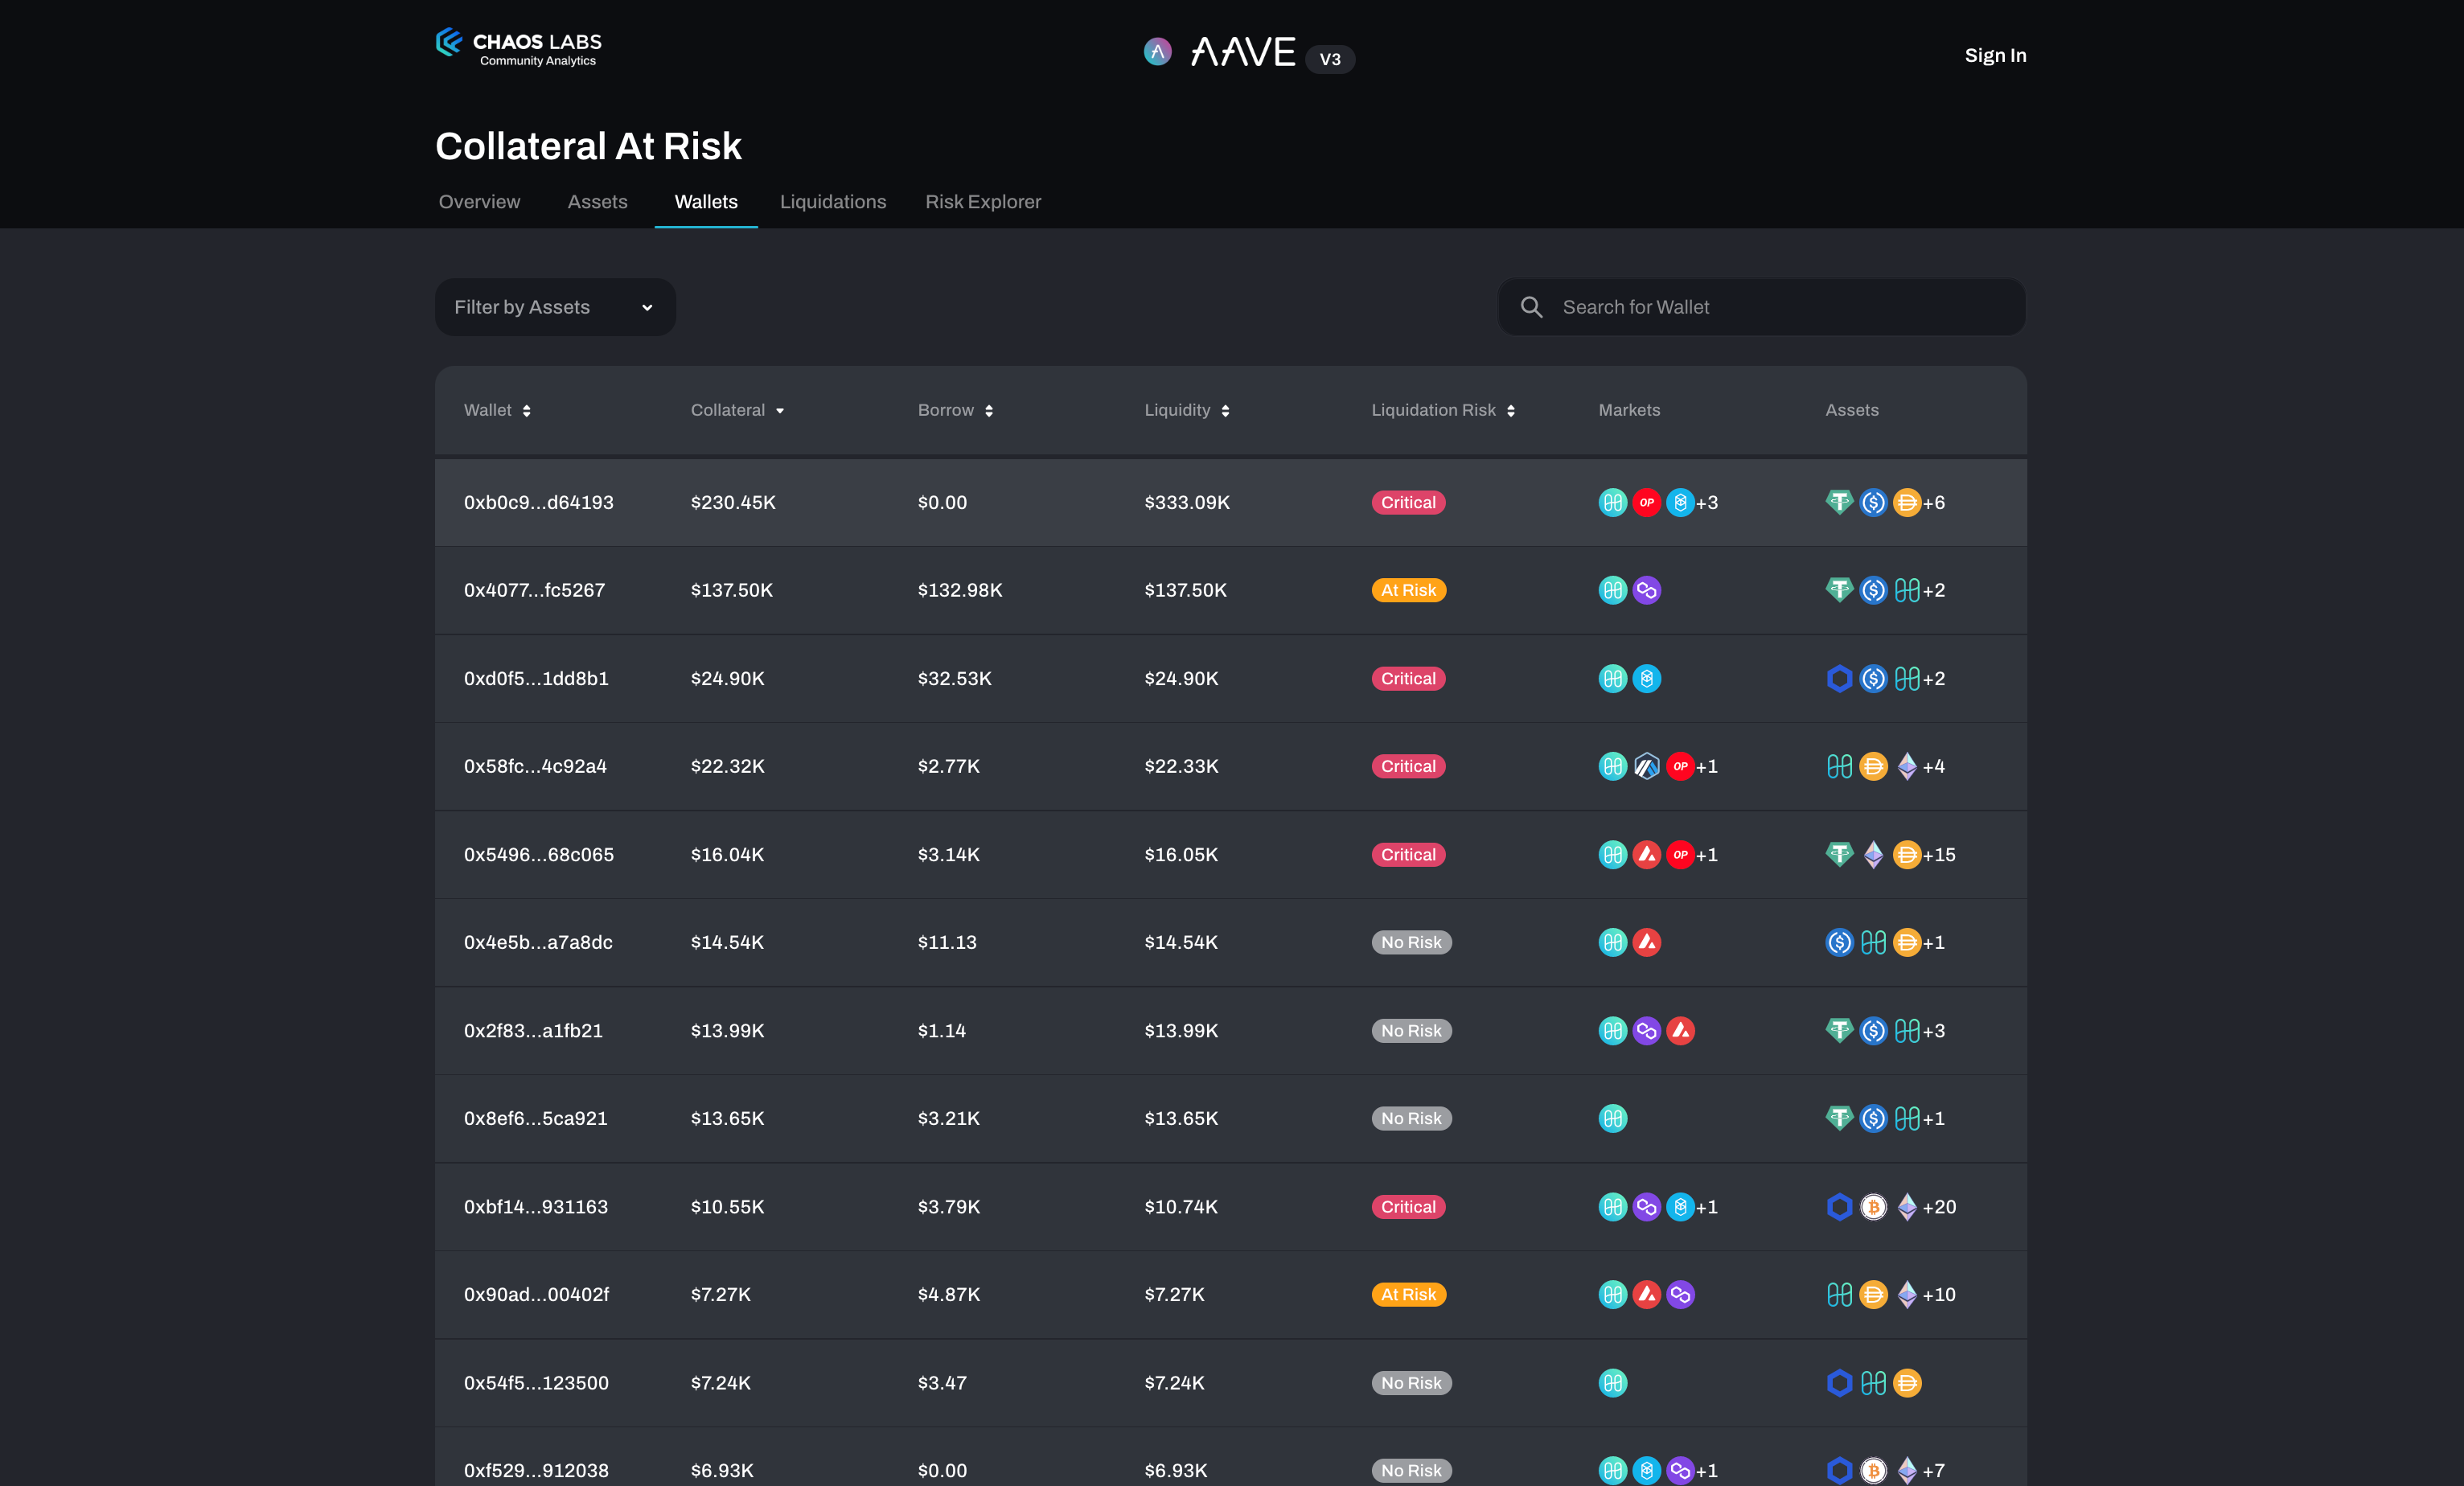
Task: Click the Aave round logo icon
Action: pos(1157,51)
